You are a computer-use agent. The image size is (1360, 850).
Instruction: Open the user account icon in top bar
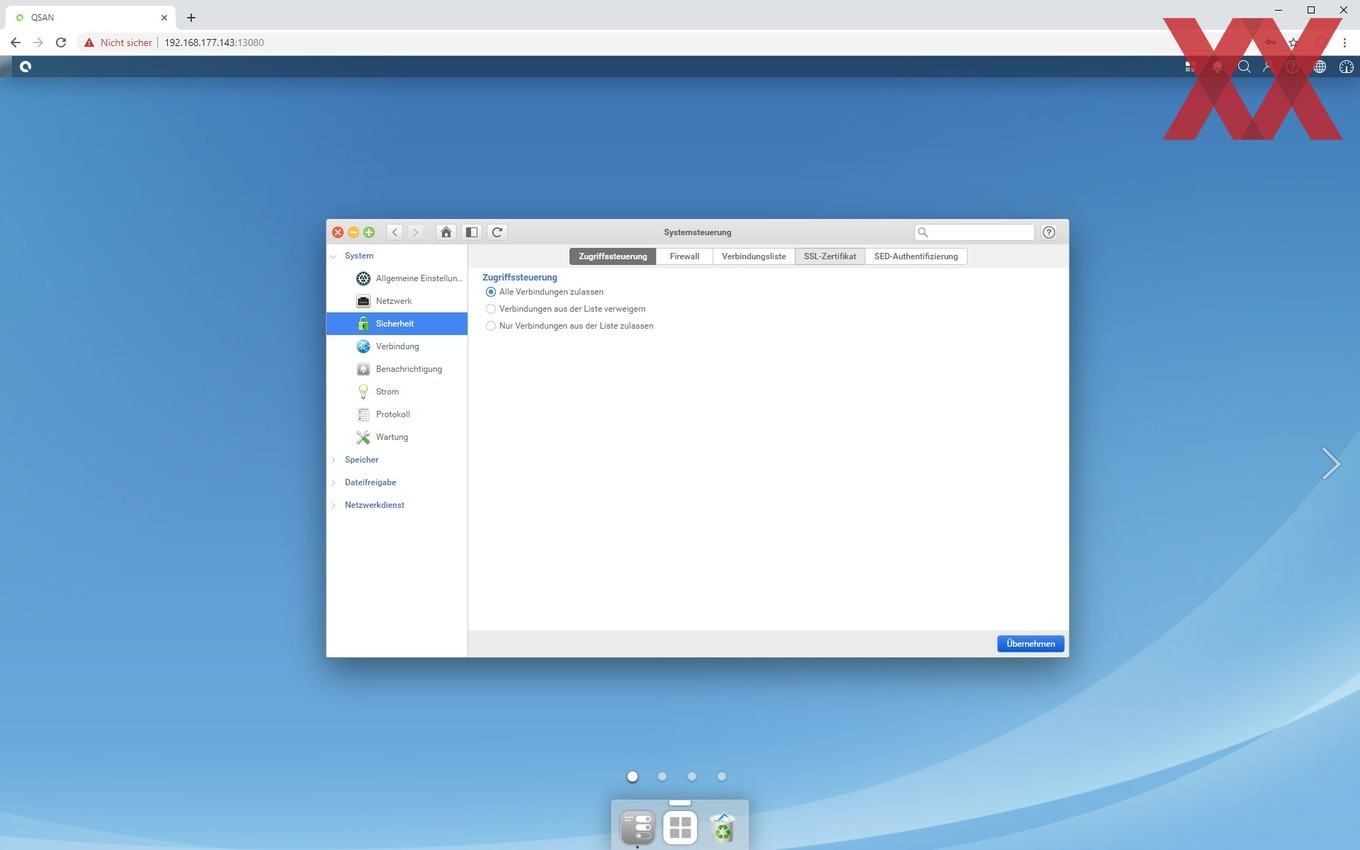(x=1268, y=67)
